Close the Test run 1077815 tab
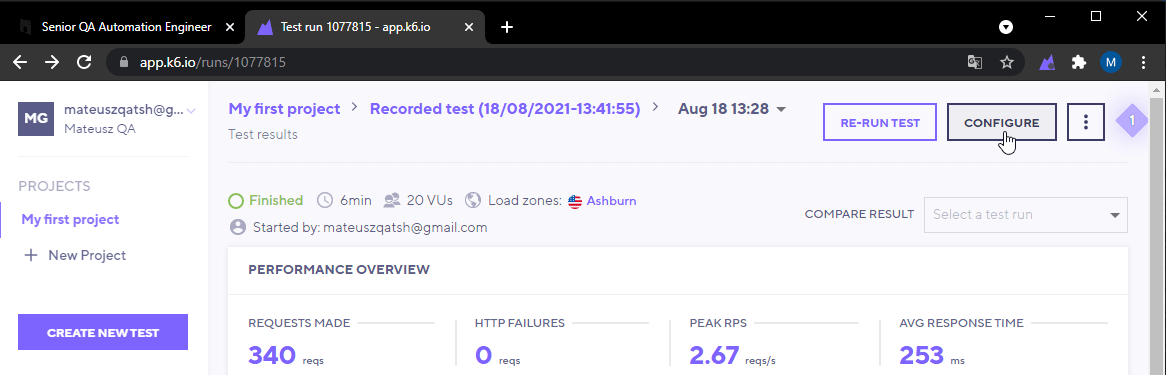1166x375 pixels. tap(468, 27)
